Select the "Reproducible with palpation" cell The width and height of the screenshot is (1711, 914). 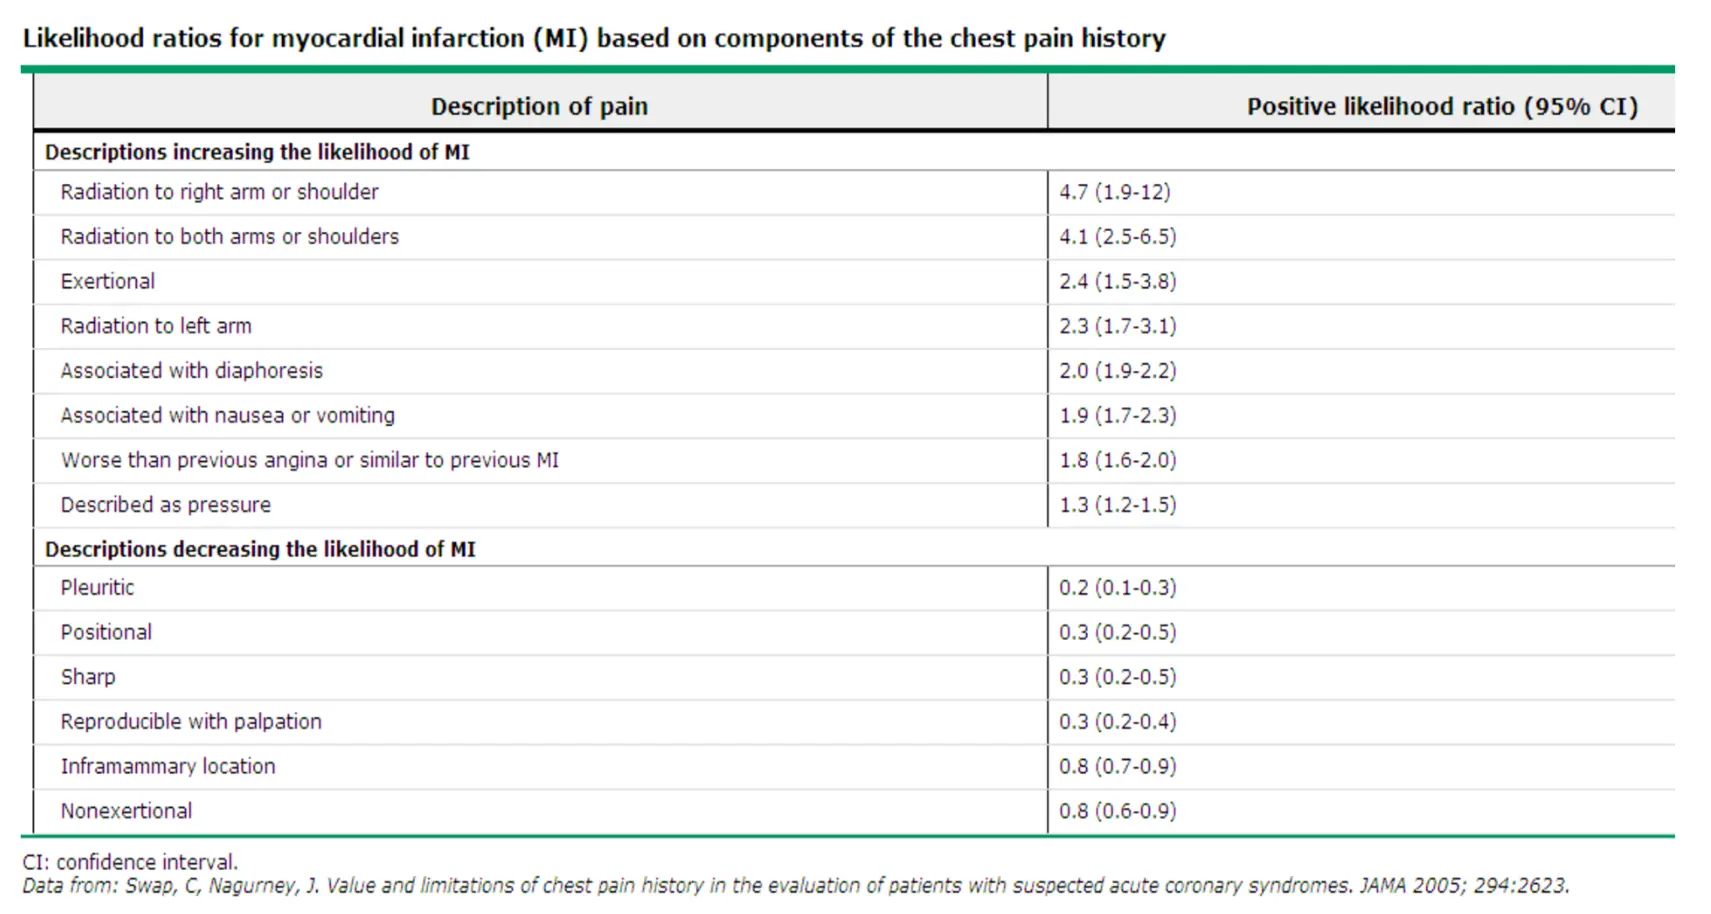point(191,722)
